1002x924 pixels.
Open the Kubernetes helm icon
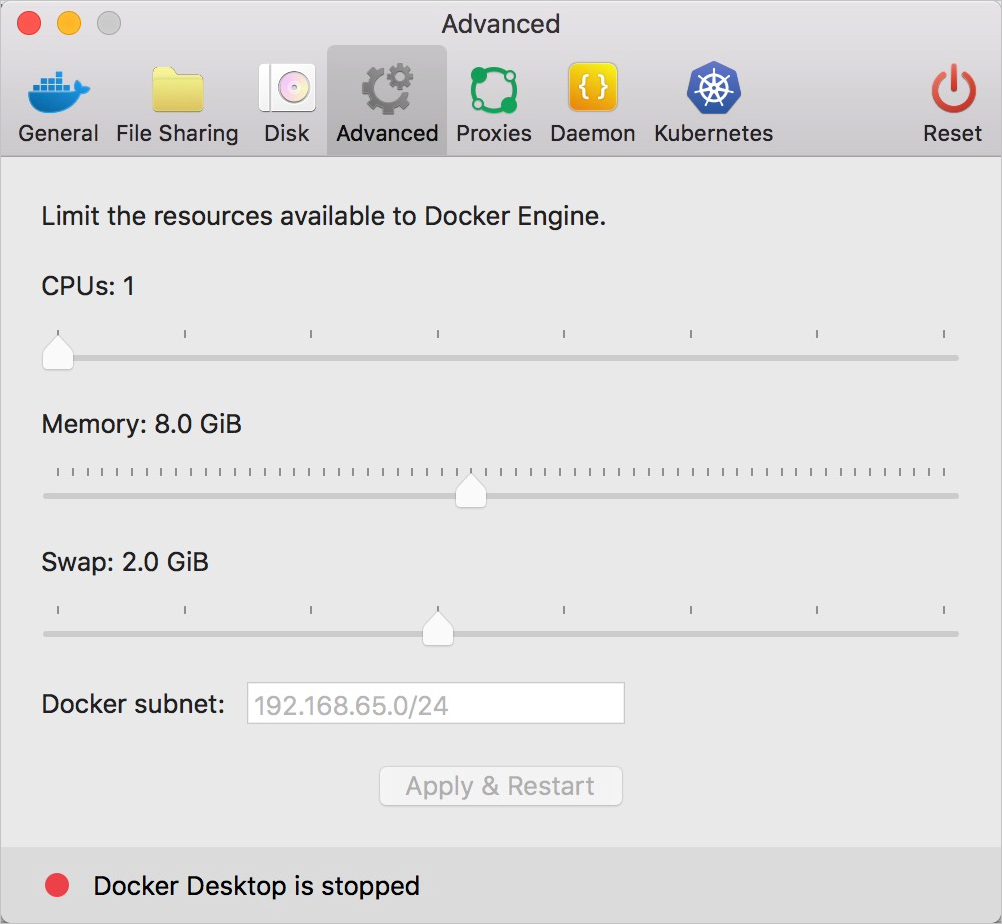coord(714,88)
